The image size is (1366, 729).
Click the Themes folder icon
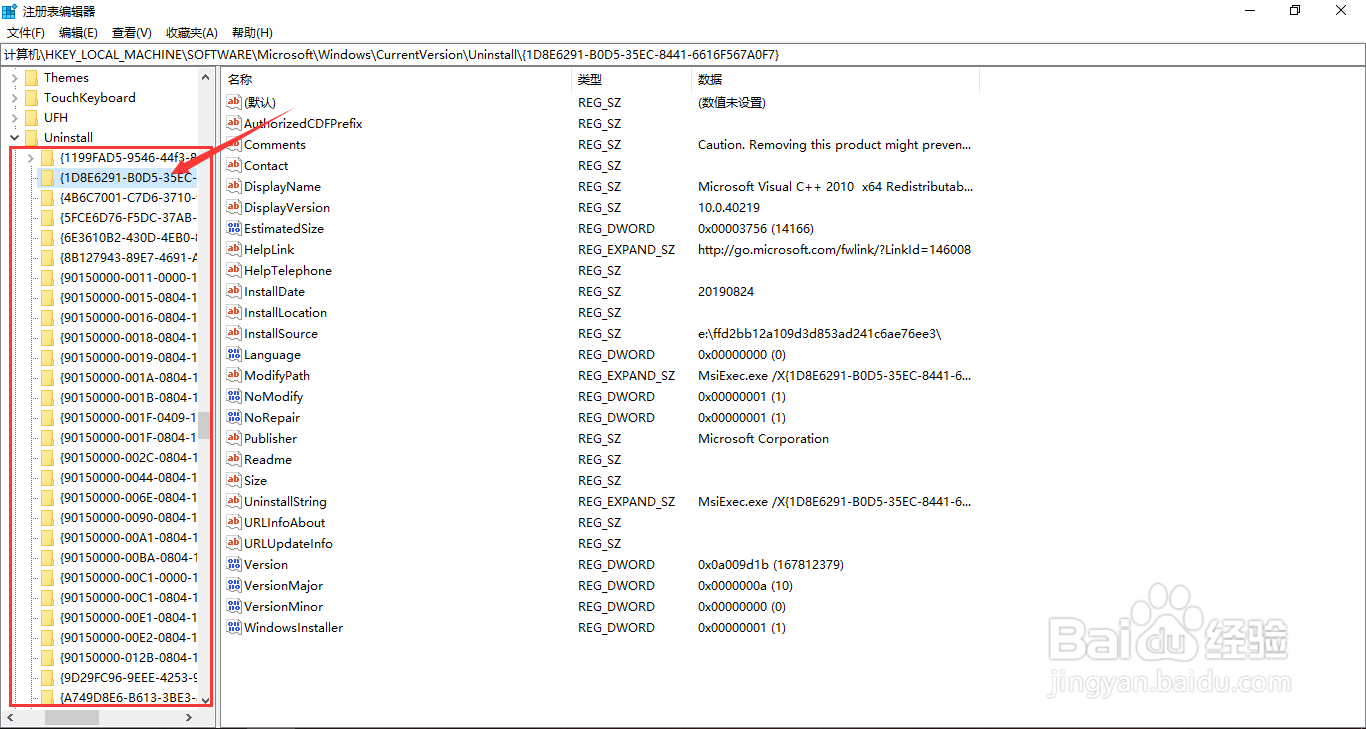click(31, 77)
